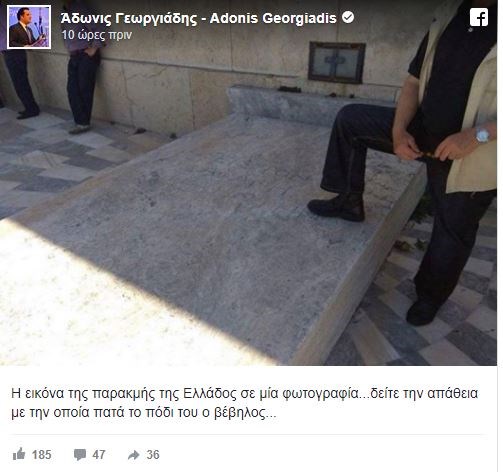
Task: Click the thumbs-up like icon
Action: tap(19, 454)
